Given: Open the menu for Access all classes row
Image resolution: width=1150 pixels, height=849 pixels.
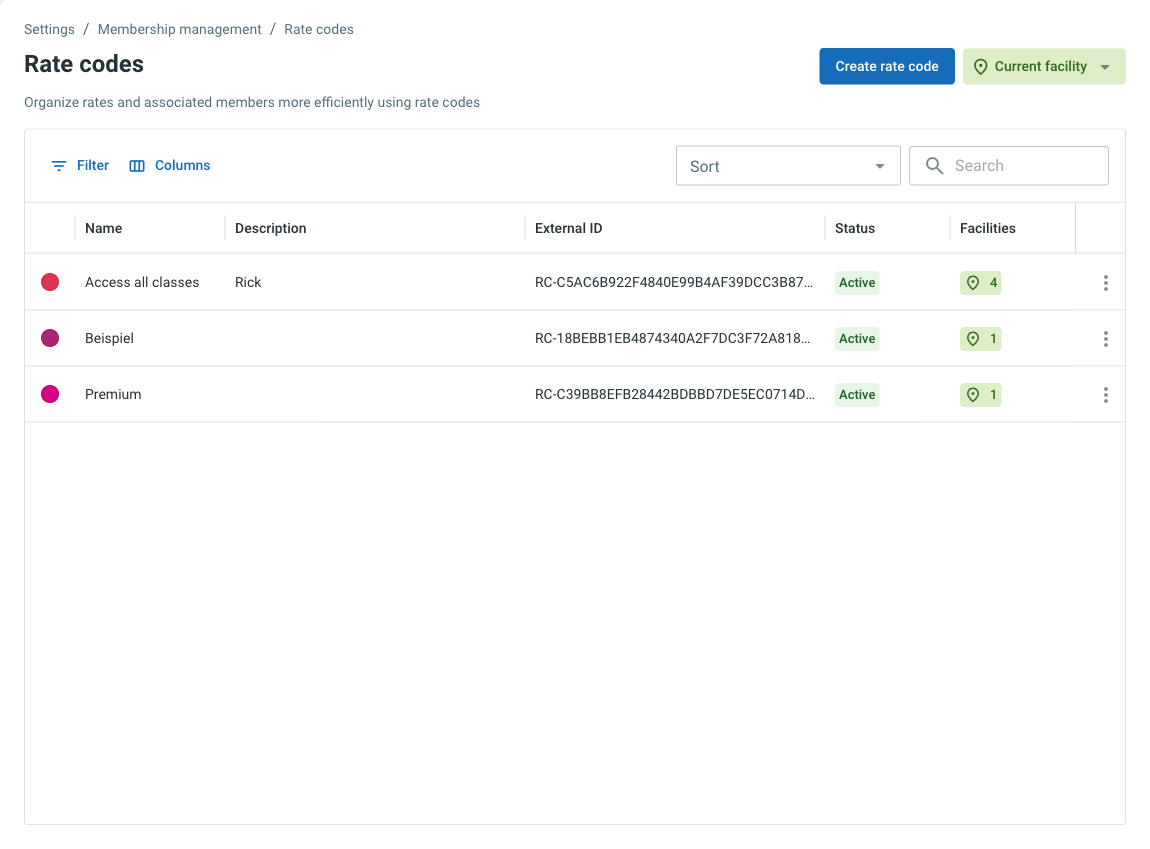Looking at the screenshot, I should [x=1105, y=283].
